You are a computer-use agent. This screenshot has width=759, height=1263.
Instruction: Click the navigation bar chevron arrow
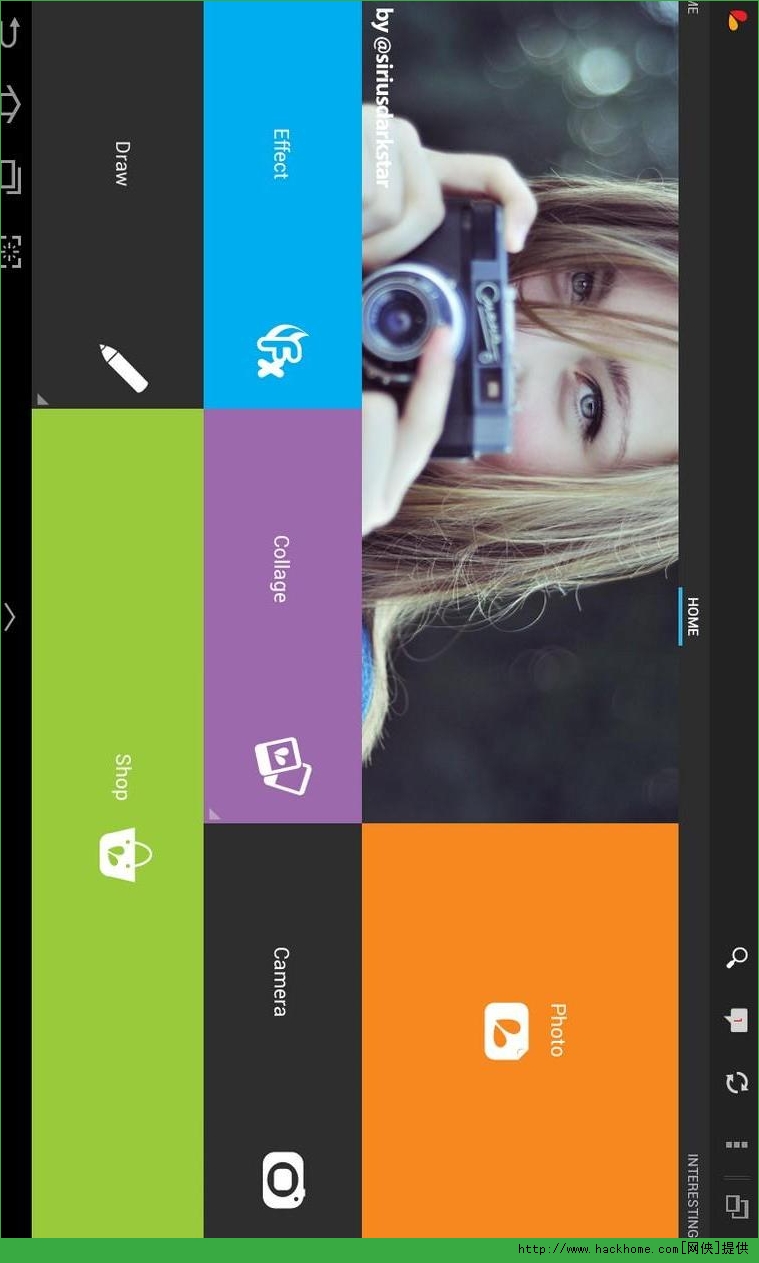tap(10, 617)
